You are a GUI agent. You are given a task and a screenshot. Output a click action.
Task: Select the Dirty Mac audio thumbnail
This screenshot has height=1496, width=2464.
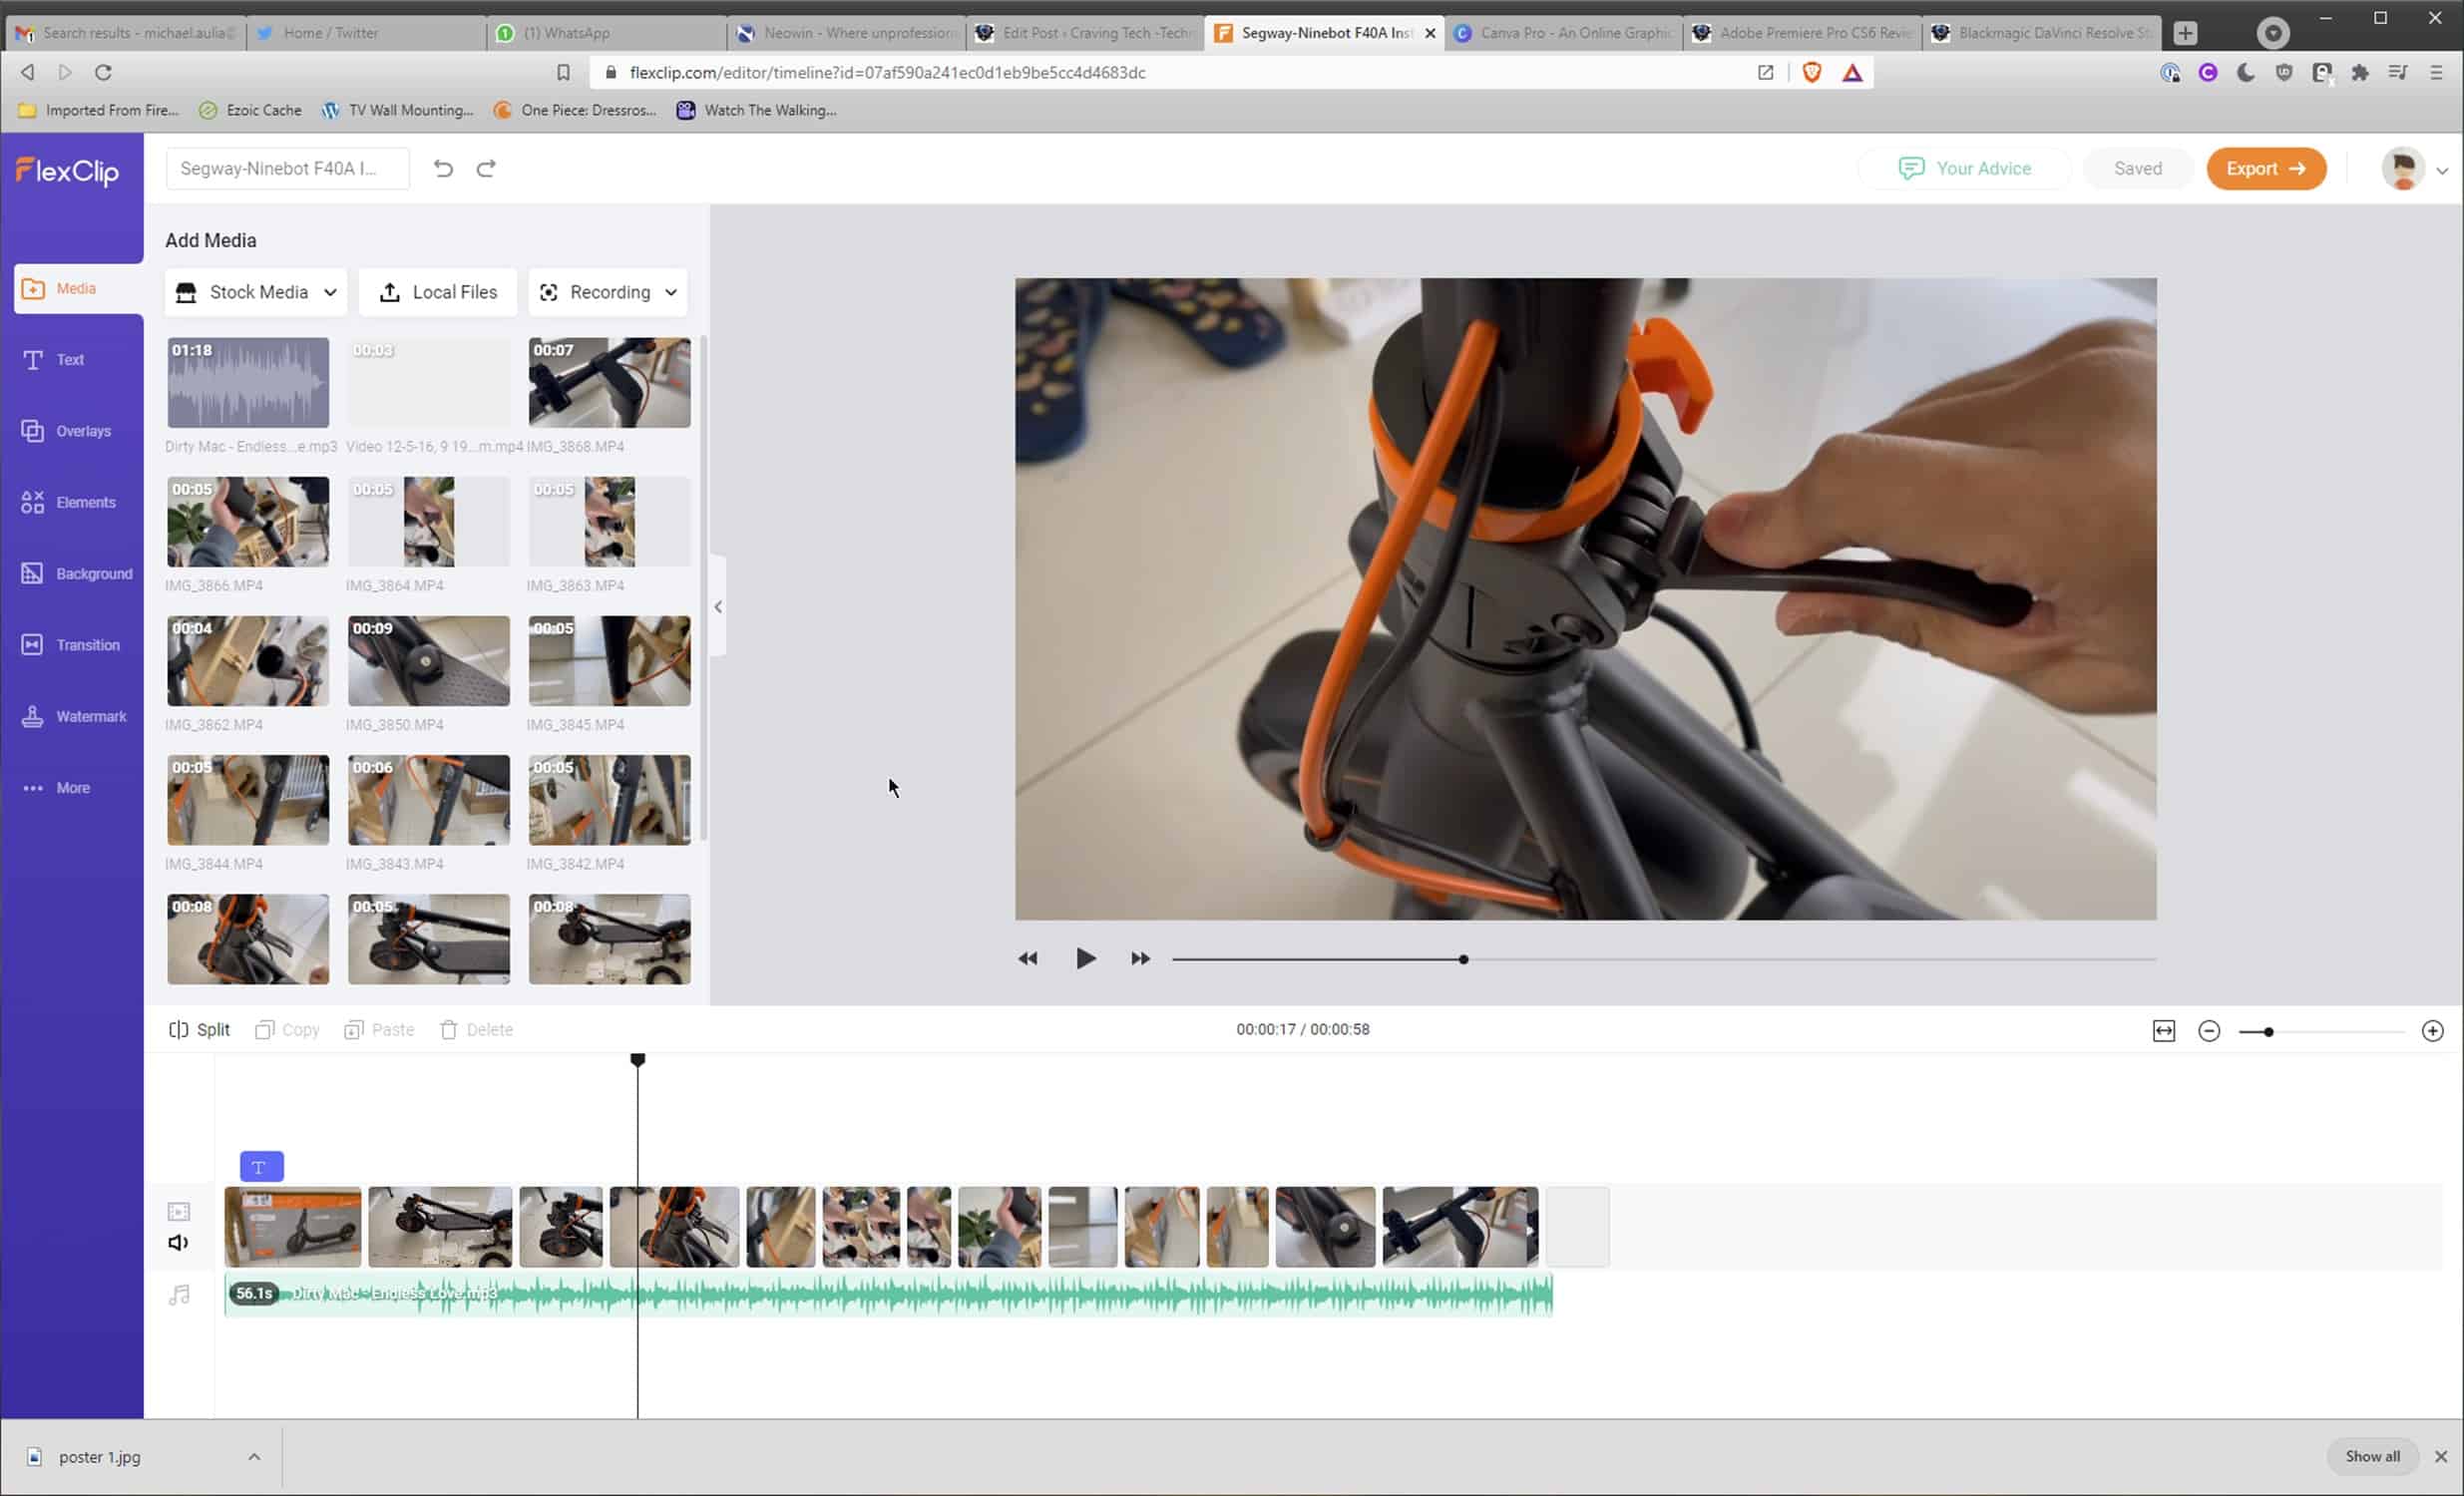[x=248, y=382]
